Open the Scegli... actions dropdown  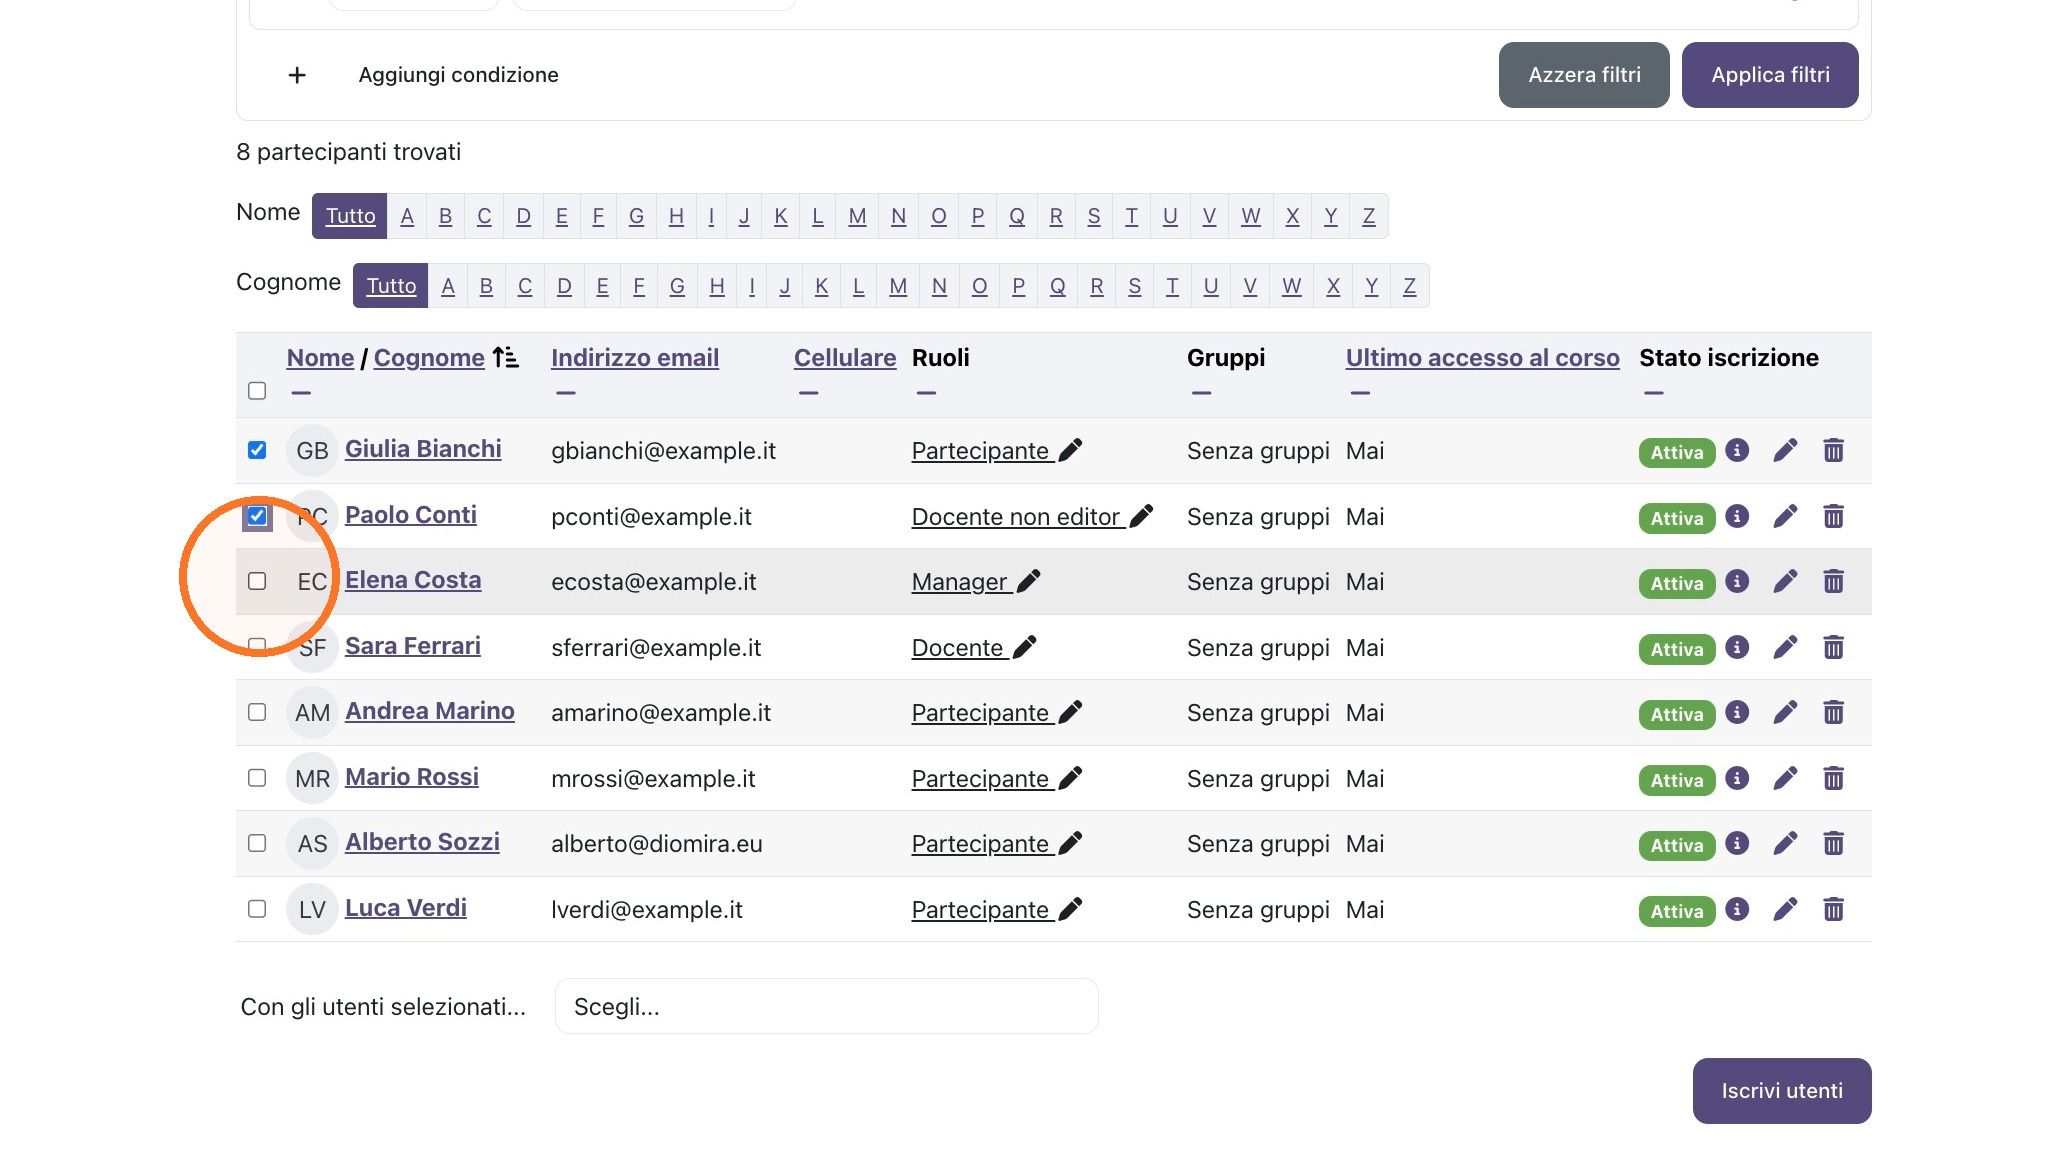[826, 1006]
